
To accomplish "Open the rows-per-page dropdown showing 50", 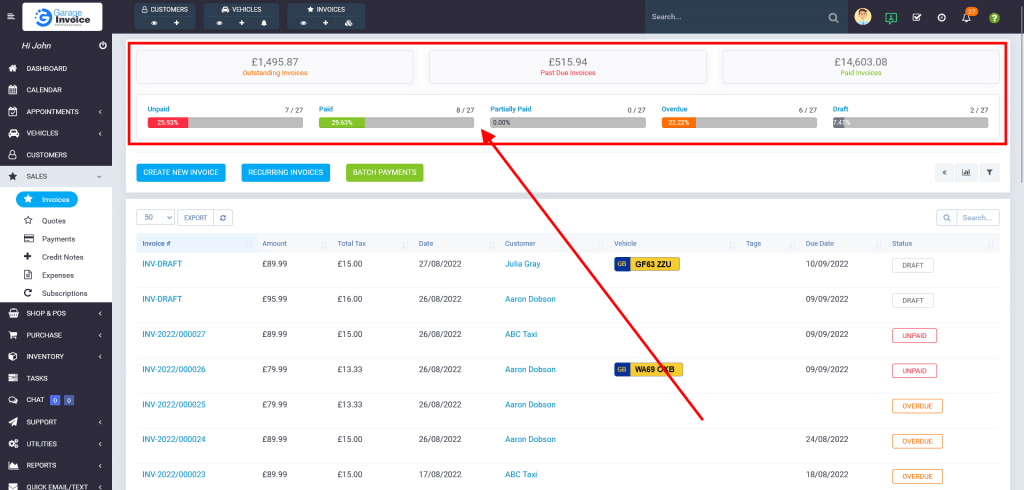I will [x=155, y=217].
